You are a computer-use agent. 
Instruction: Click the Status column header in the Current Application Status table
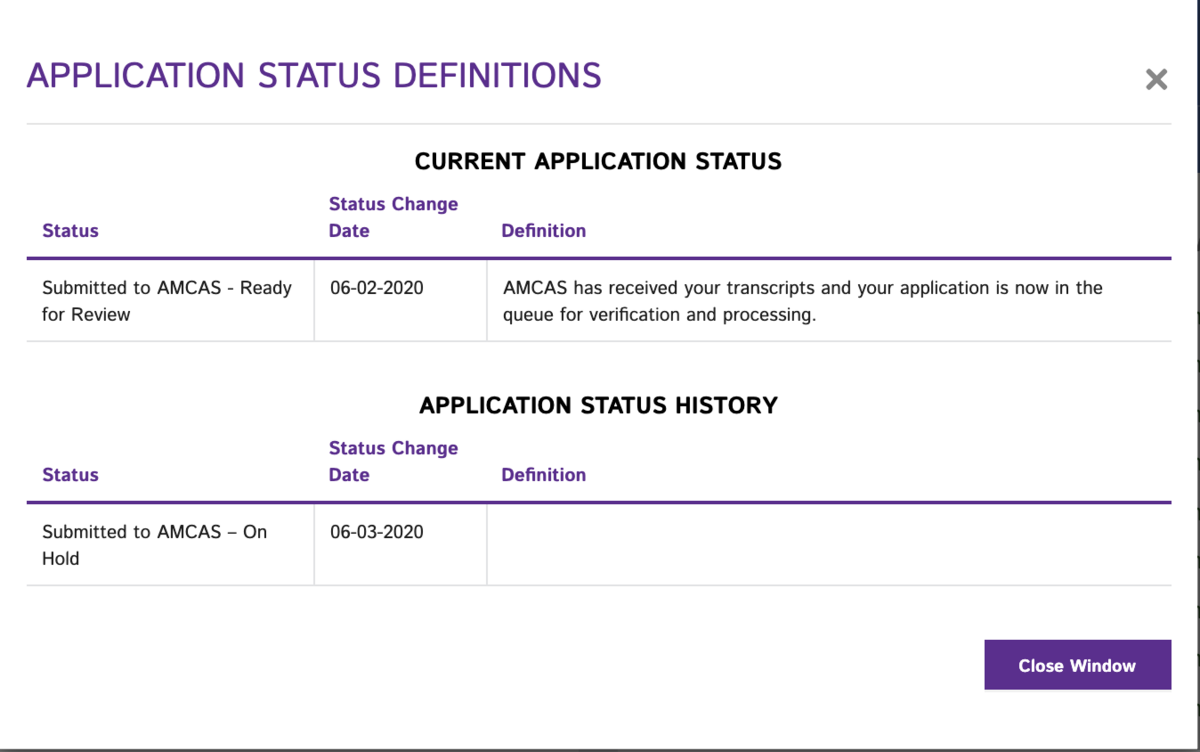click(x=70, y=231)
